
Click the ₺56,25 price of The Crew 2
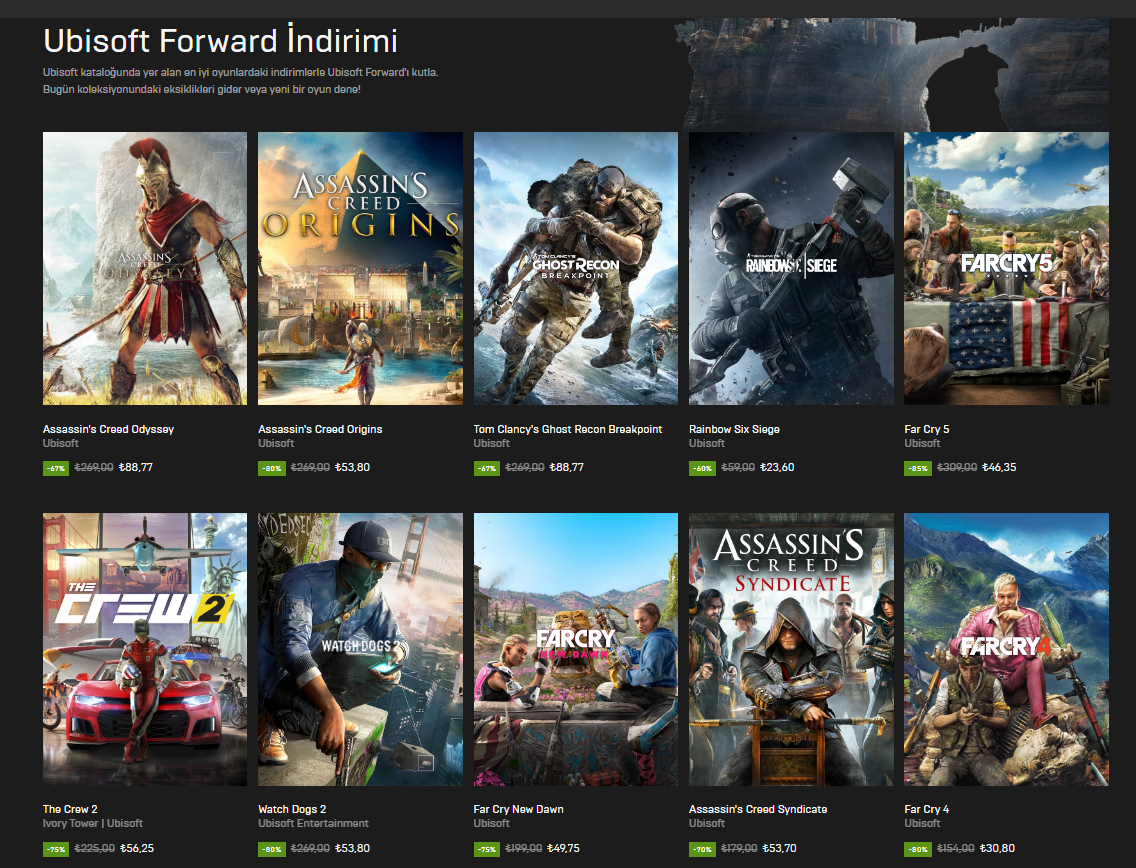(137, 848)
